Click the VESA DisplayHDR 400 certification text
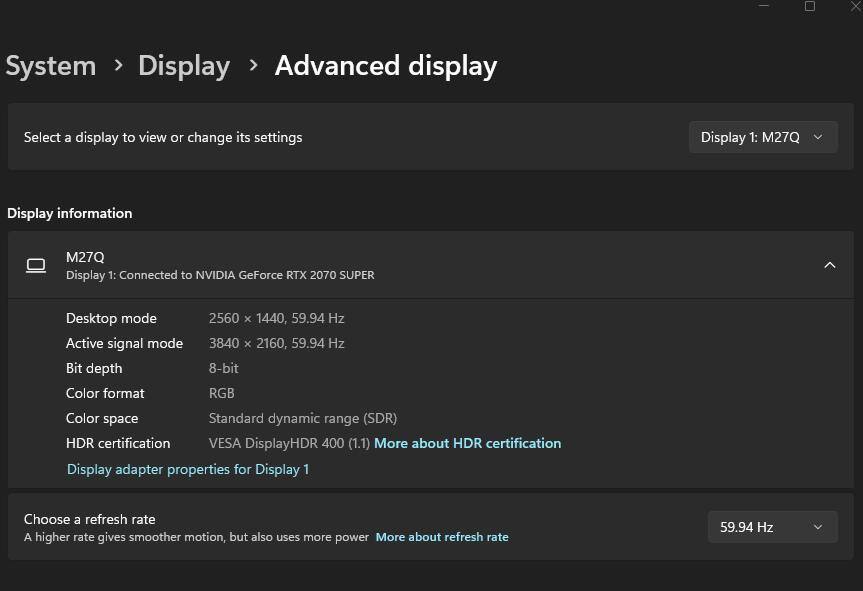This screenshot has height=591, width=863. point(289,443)
